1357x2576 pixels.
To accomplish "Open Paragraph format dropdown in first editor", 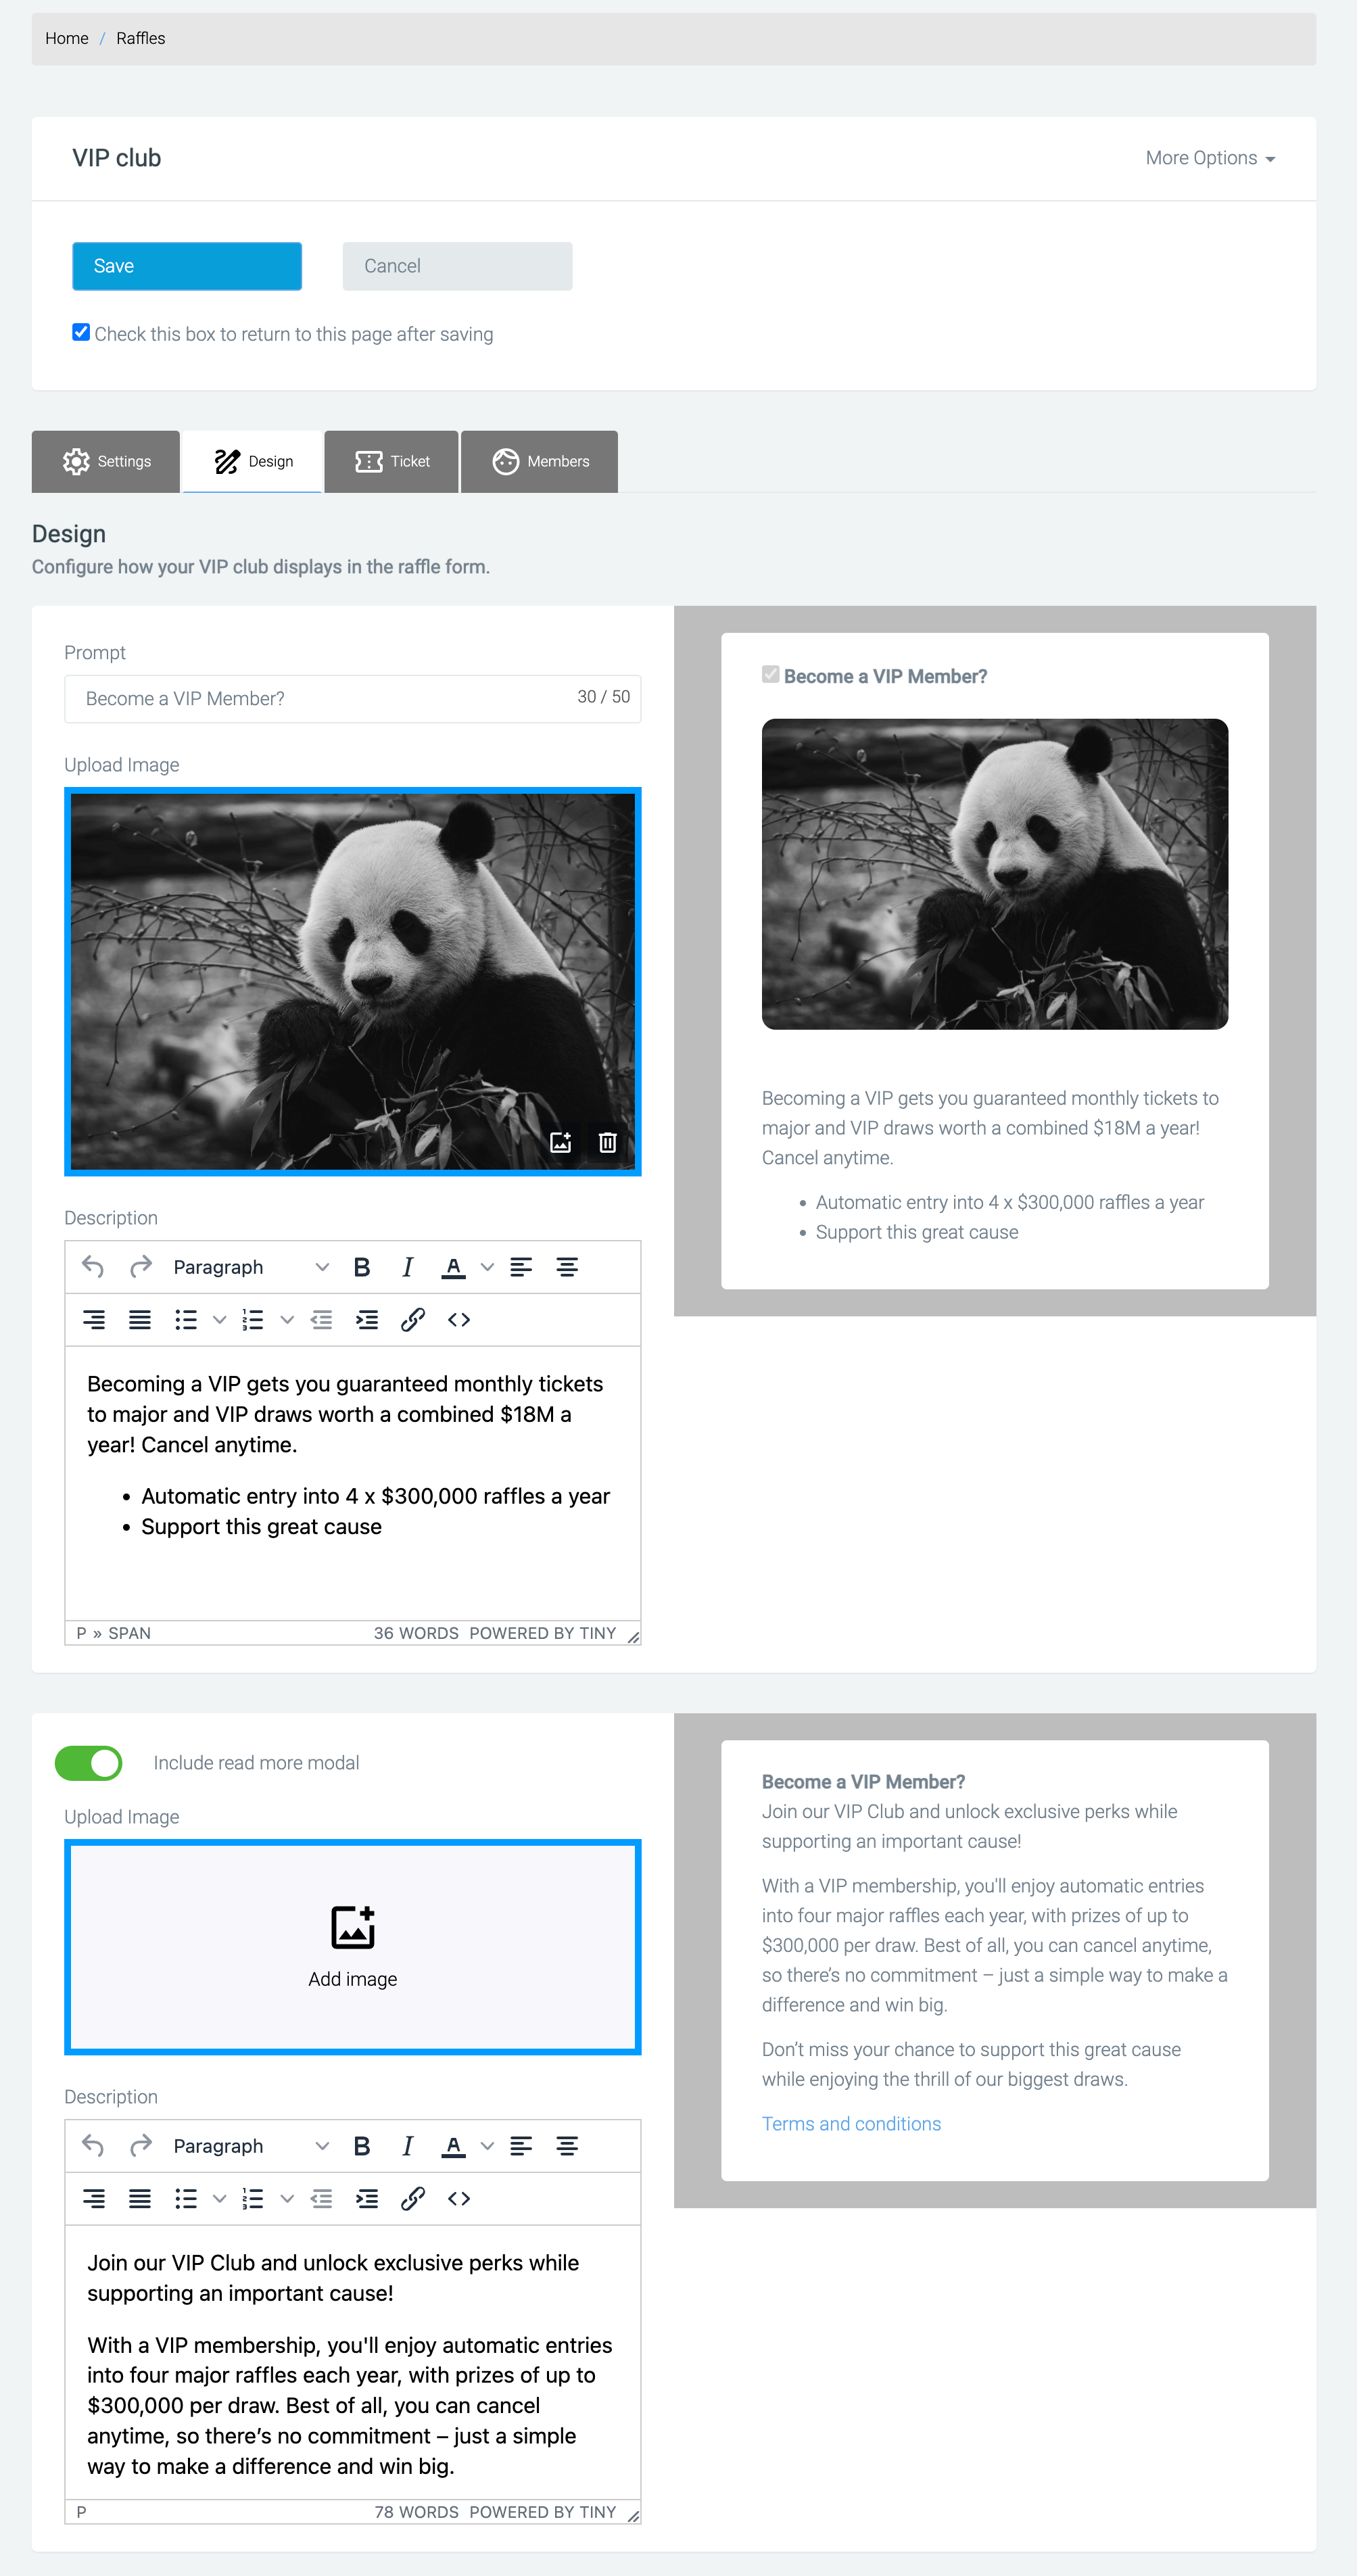I will pyautogui.click(x=250, y=1267).
